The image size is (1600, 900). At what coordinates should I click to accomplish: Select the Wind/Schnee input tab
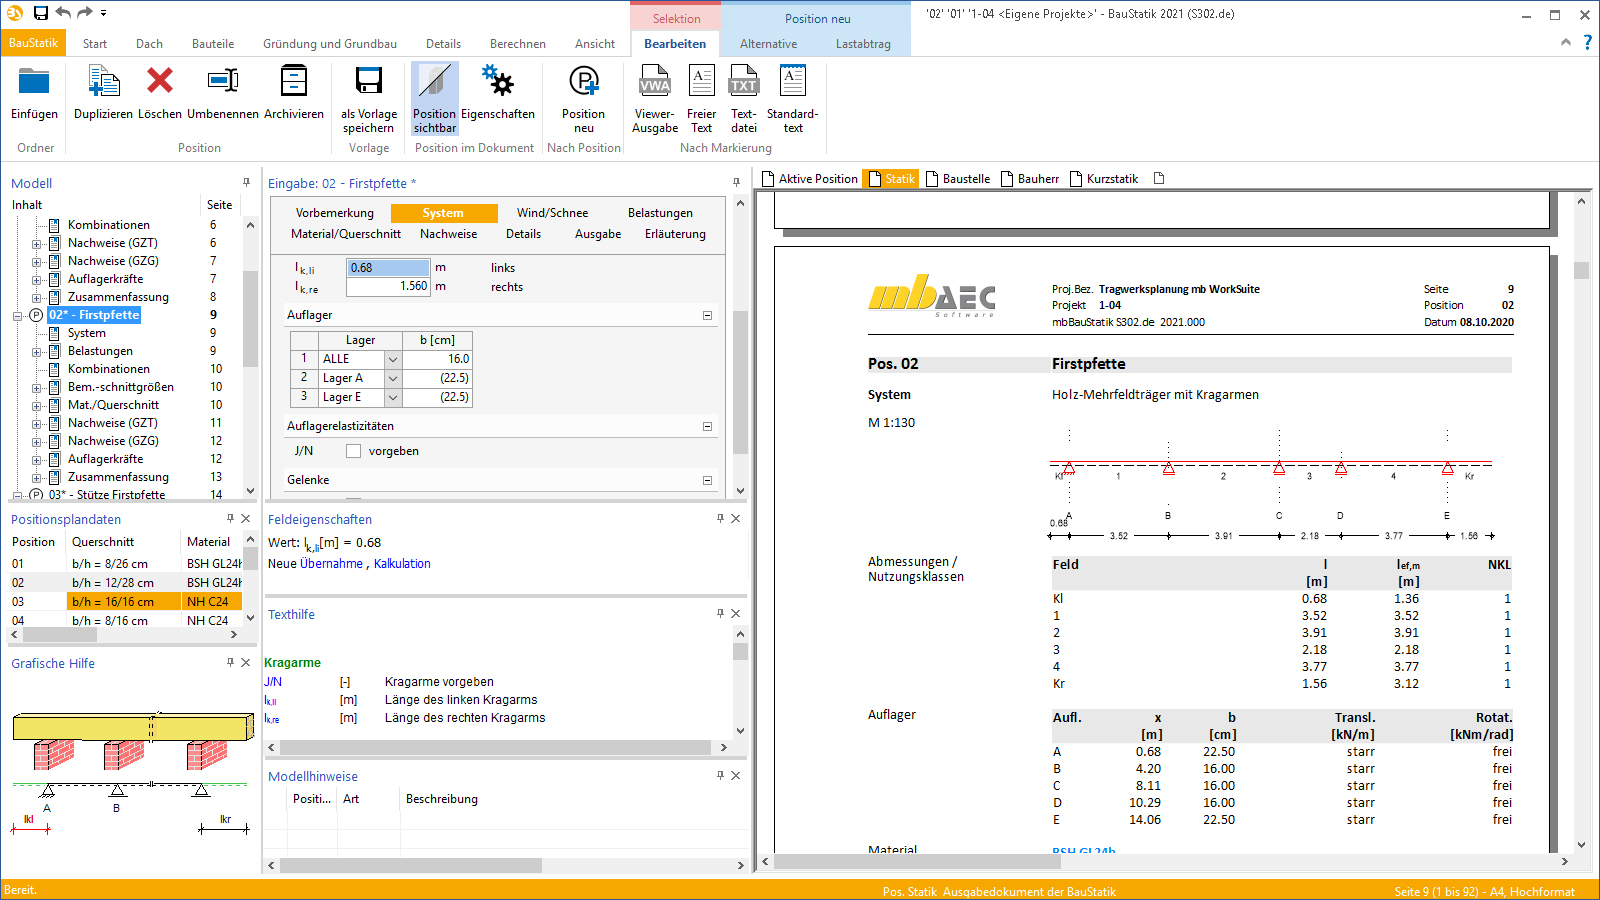click(x=552, y=213)
